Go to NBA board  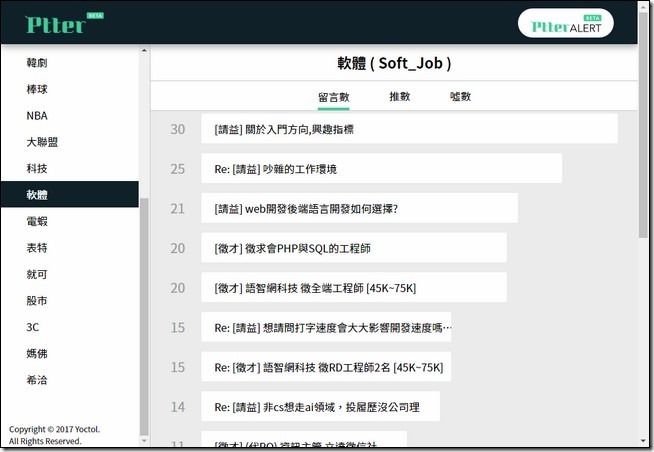[x=37, y=115]
